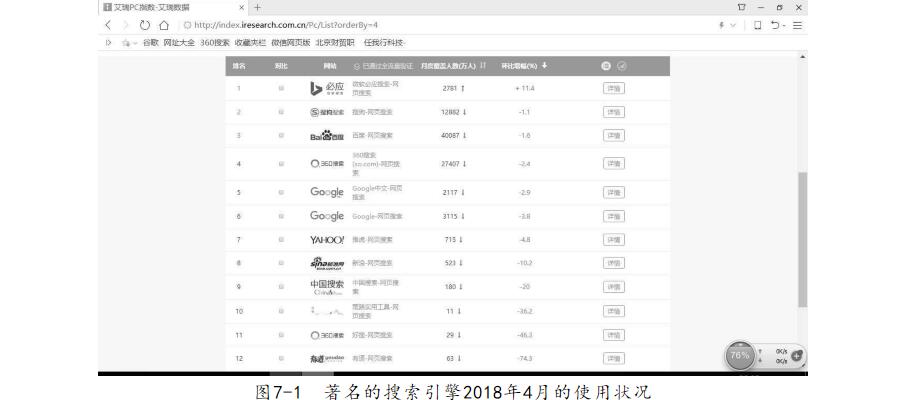The image size is (918, 400).
Task: Click 详情 button for 360搜索 row 4
Action: coord(614,163)
